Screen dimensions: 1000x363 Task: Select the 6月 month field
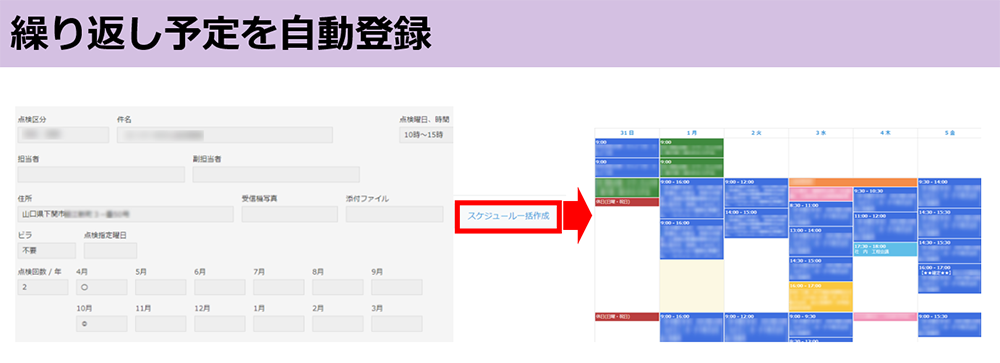(x=219, y=287)
